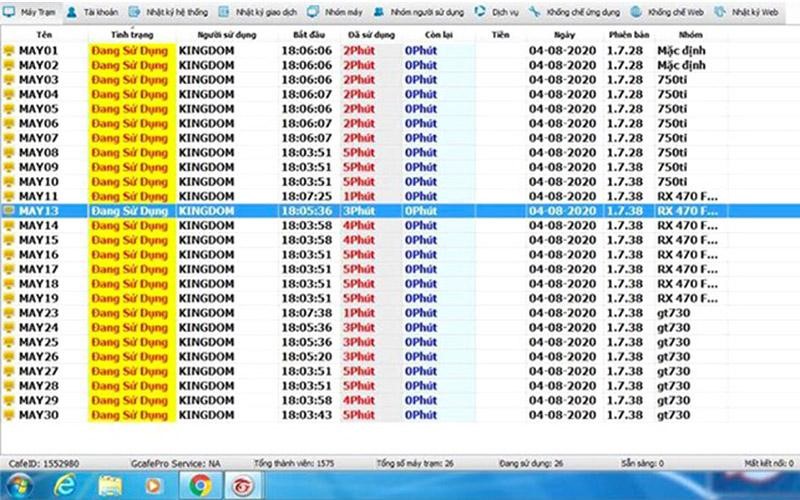Open the Dịch vụ tab
This screenshot has height=500, width=800.
coord(496,12)
